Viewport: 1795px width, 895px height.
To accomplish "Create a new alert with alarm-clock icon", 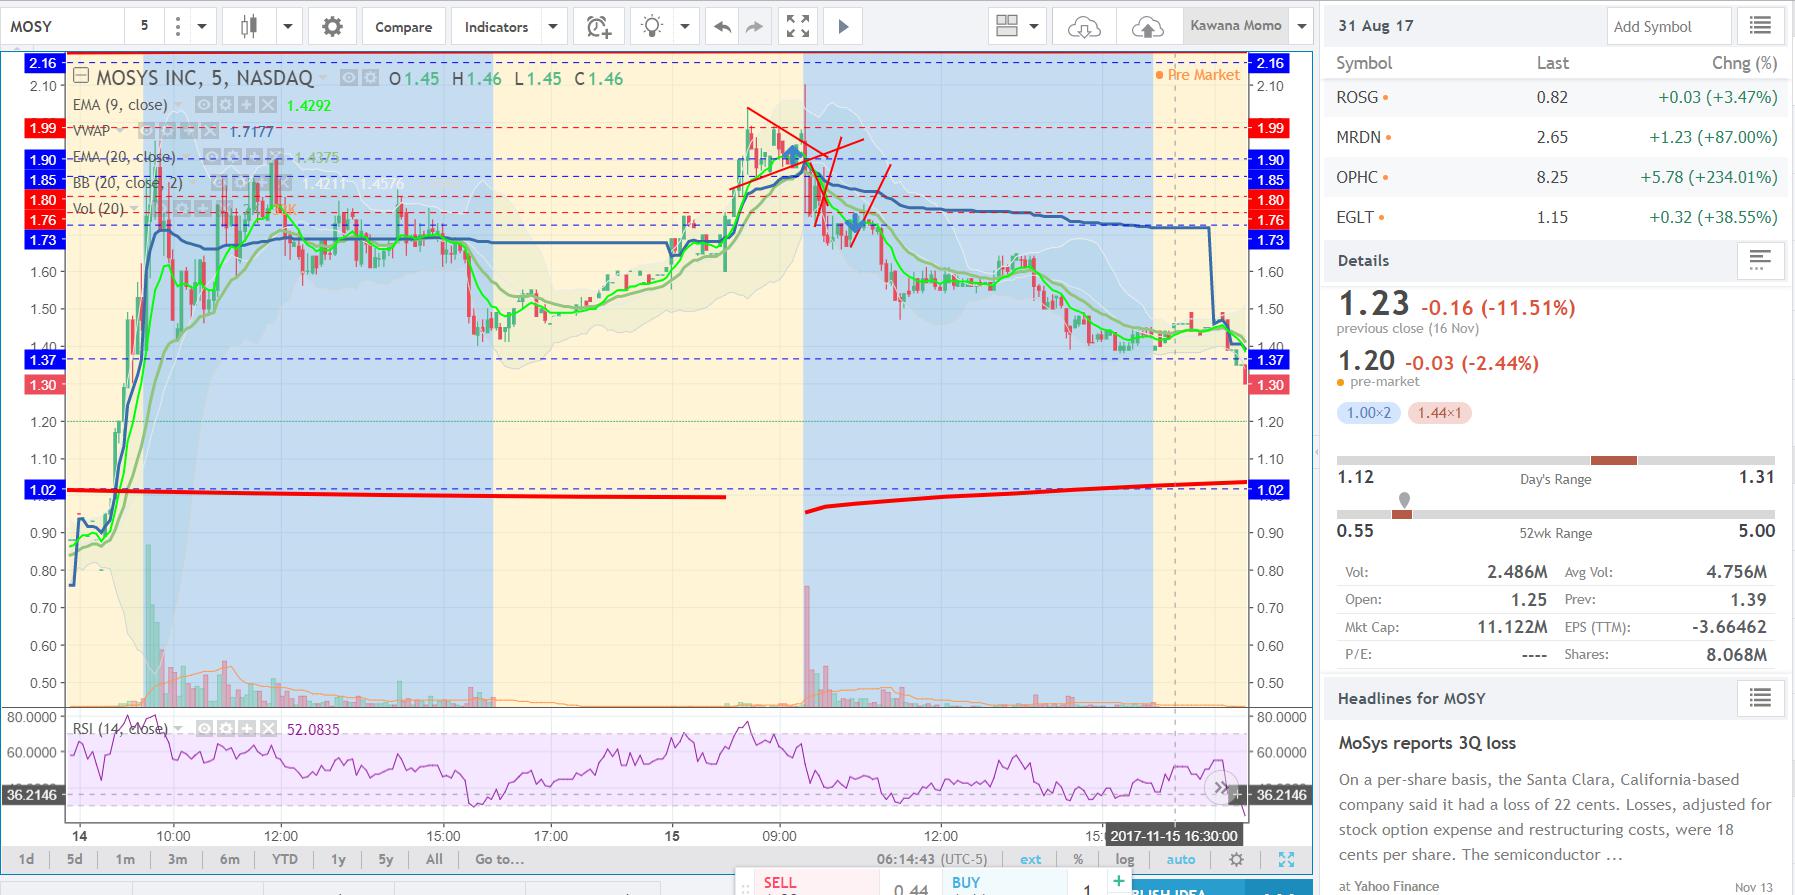I will click(x=599, y=27).
